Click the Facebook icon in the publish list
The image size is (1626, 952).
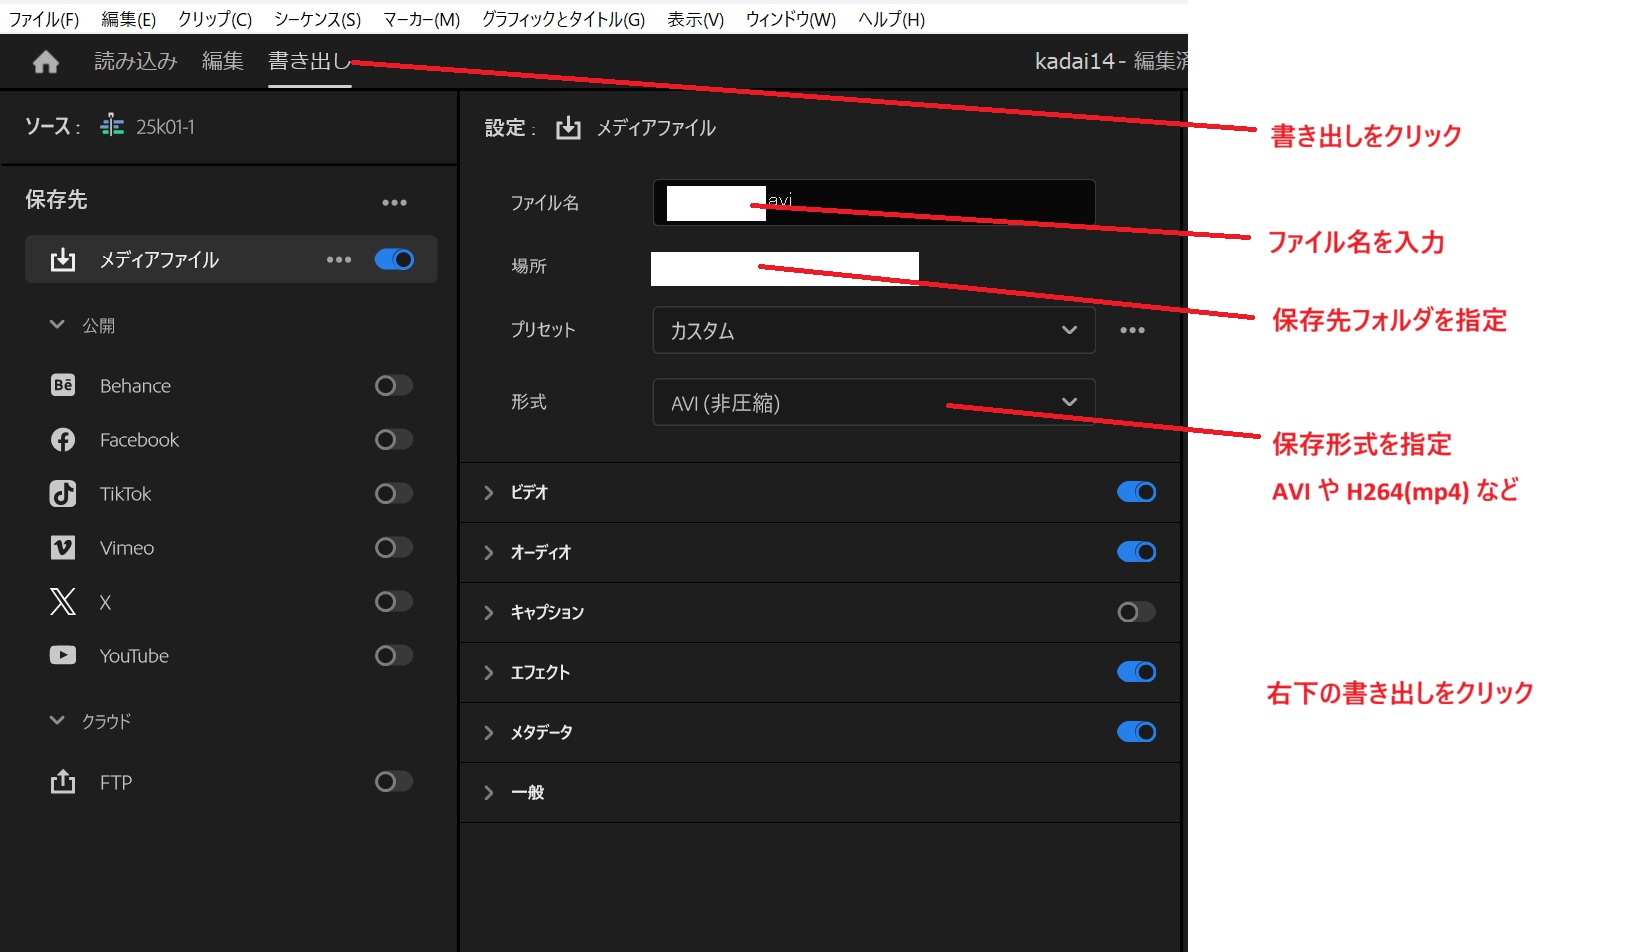[x=63, y=440]
